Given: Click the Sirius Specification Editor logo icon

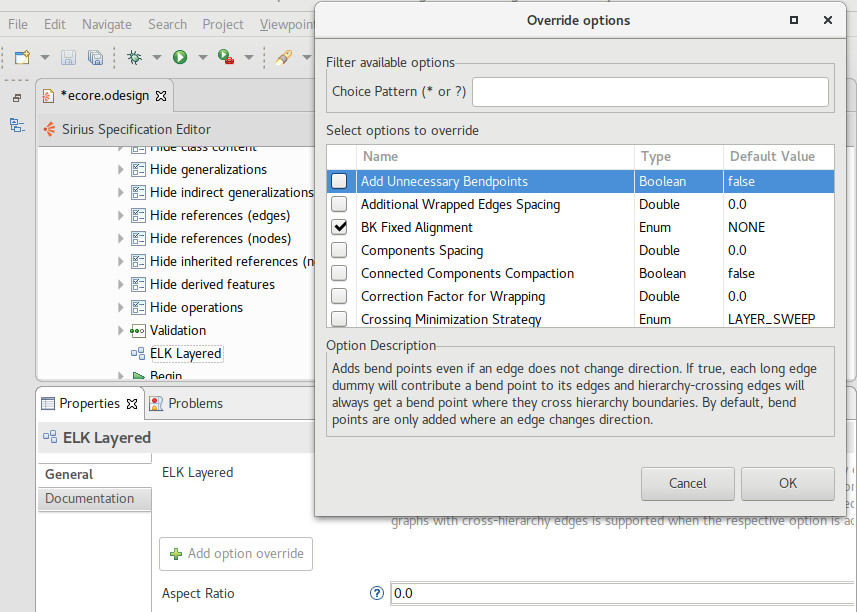Looking at the screenshot, I should [x=49, y=129].
